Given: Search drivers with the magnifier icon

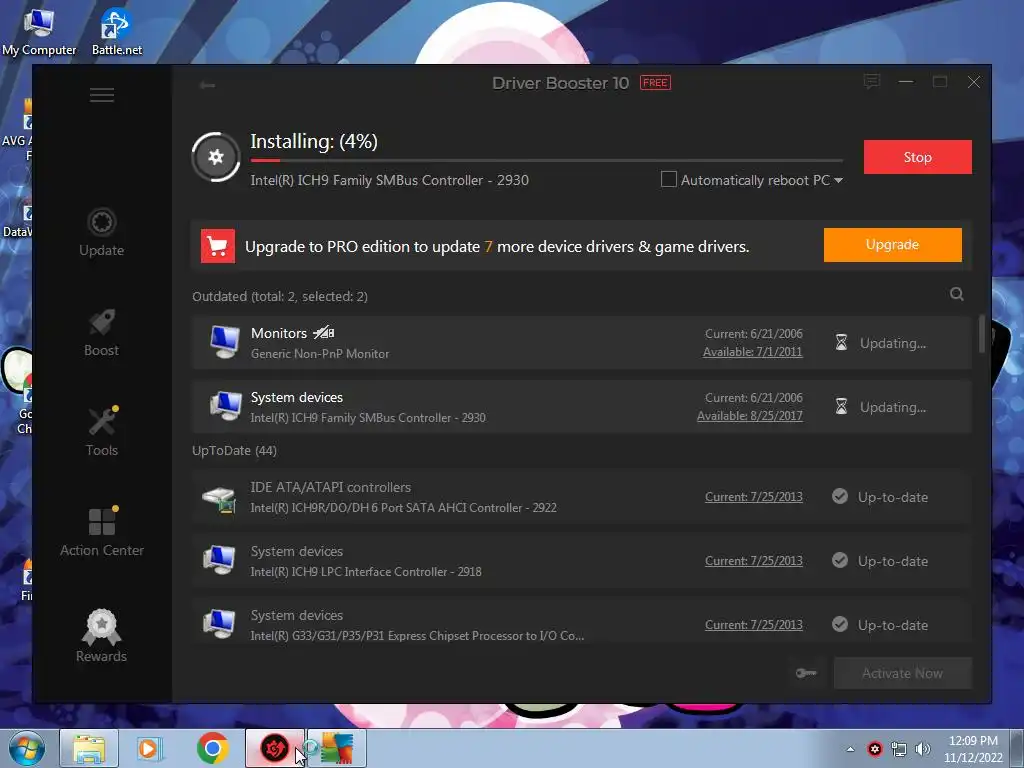Looking at the screenshot, I should (957, 294).
